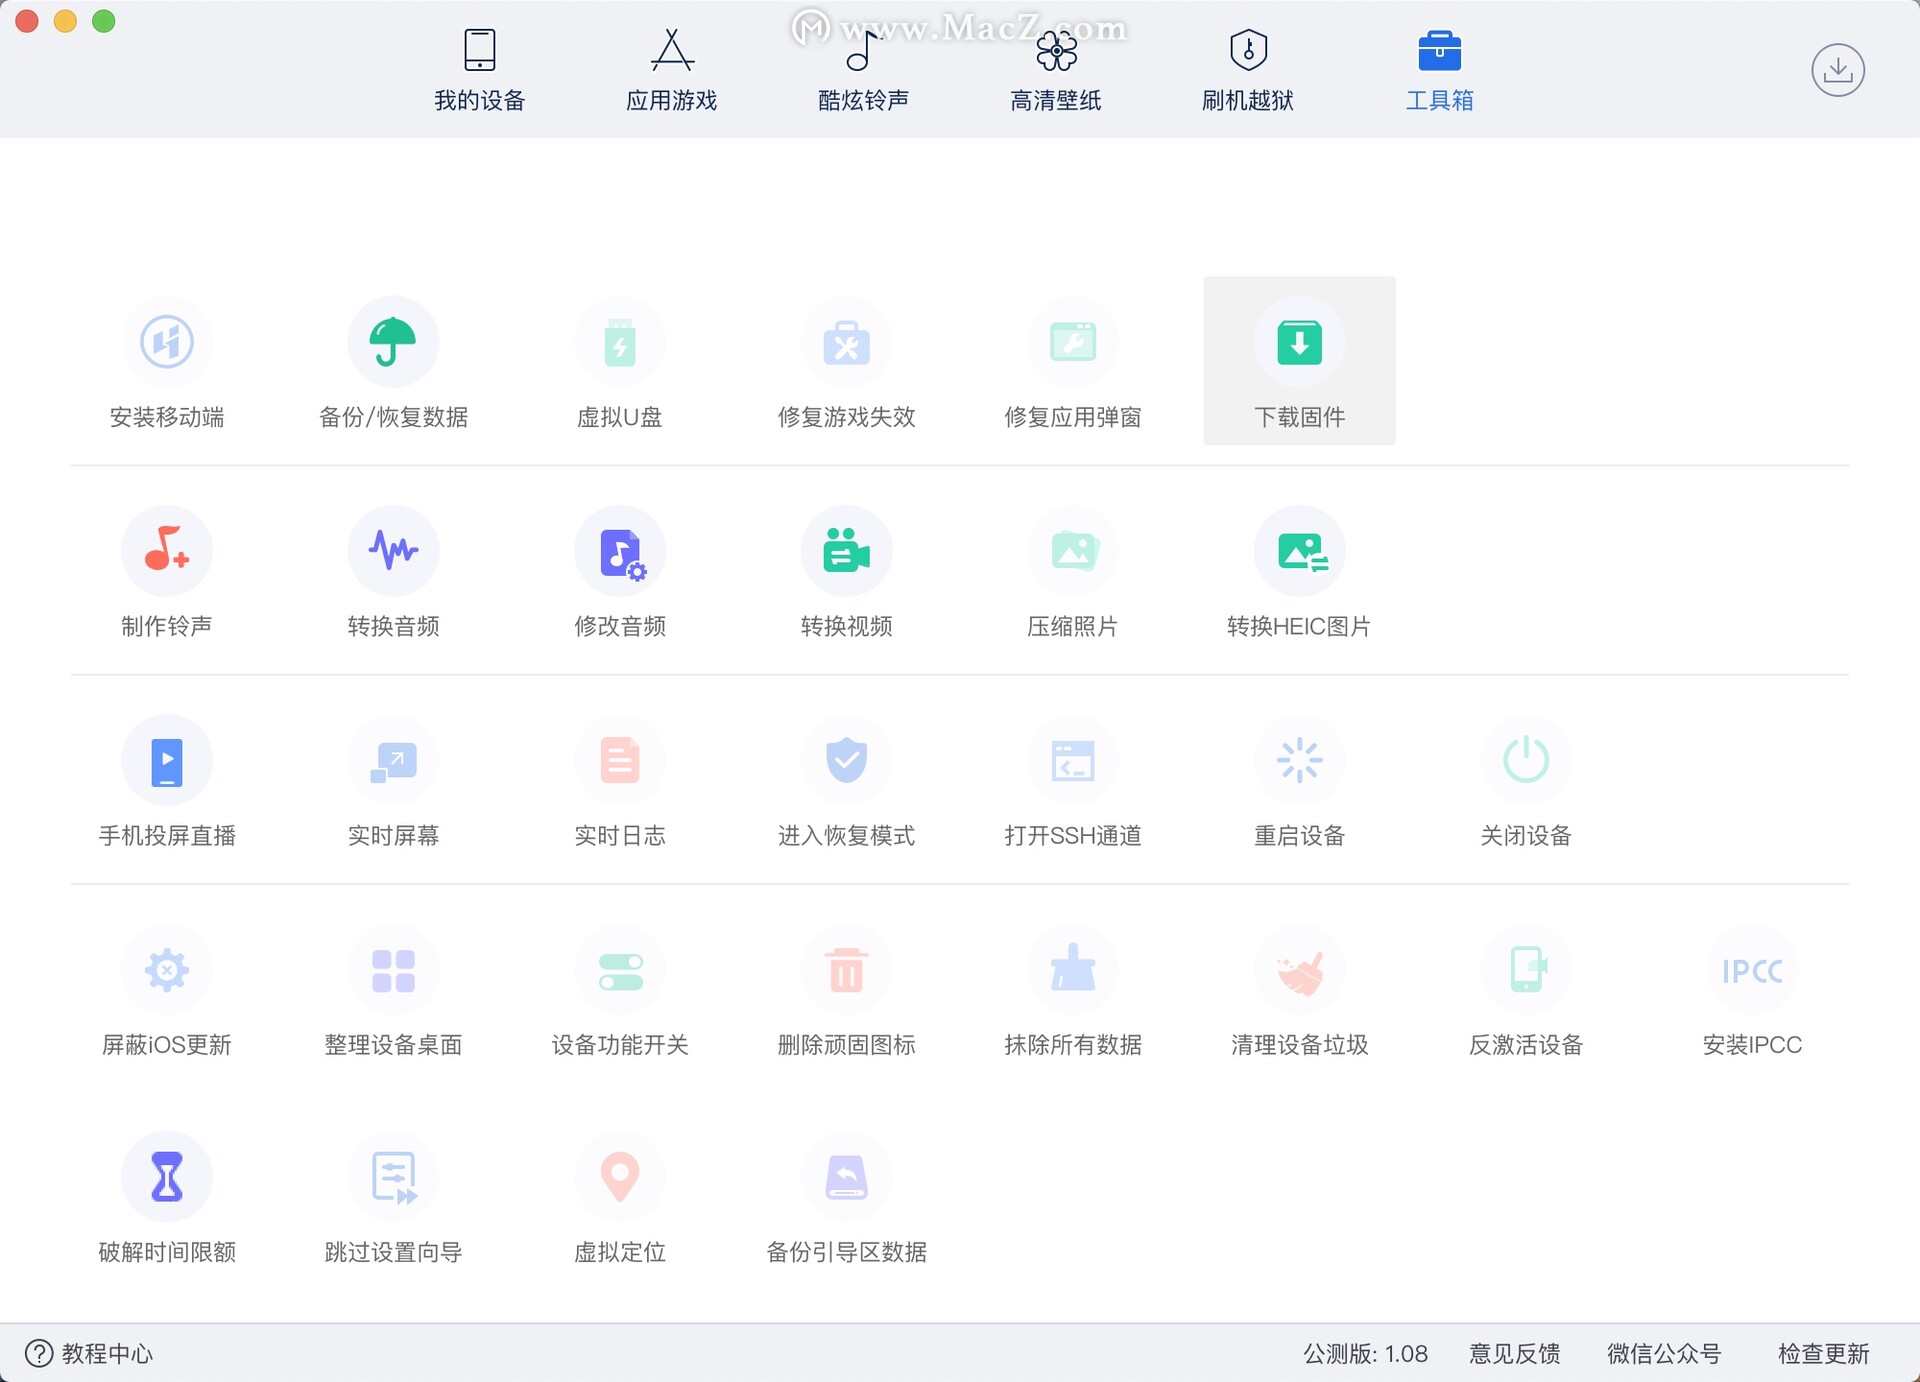Click 检查更新 to check for updates
This screenshot has width=1920, height=1382.
point(1823,1354)
